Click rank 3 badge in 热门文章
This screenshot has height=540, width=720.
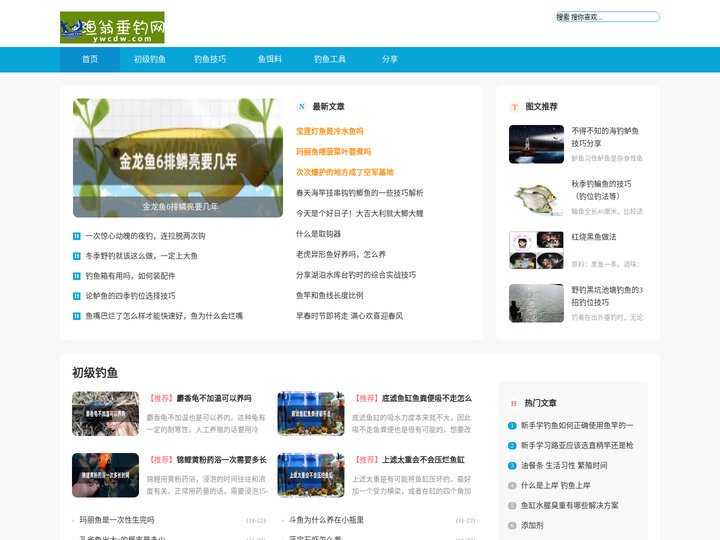pyautogui.click(x=512, y=466)
